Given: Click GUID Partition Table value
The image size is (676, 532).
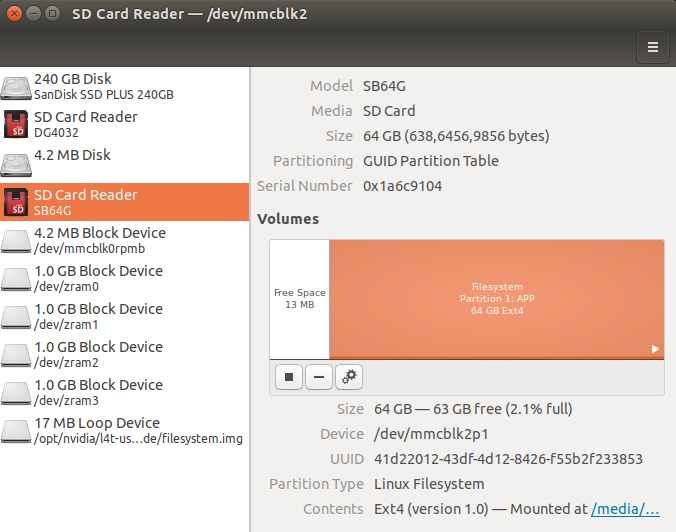Looking at the screenshot, I should (431, 161).
